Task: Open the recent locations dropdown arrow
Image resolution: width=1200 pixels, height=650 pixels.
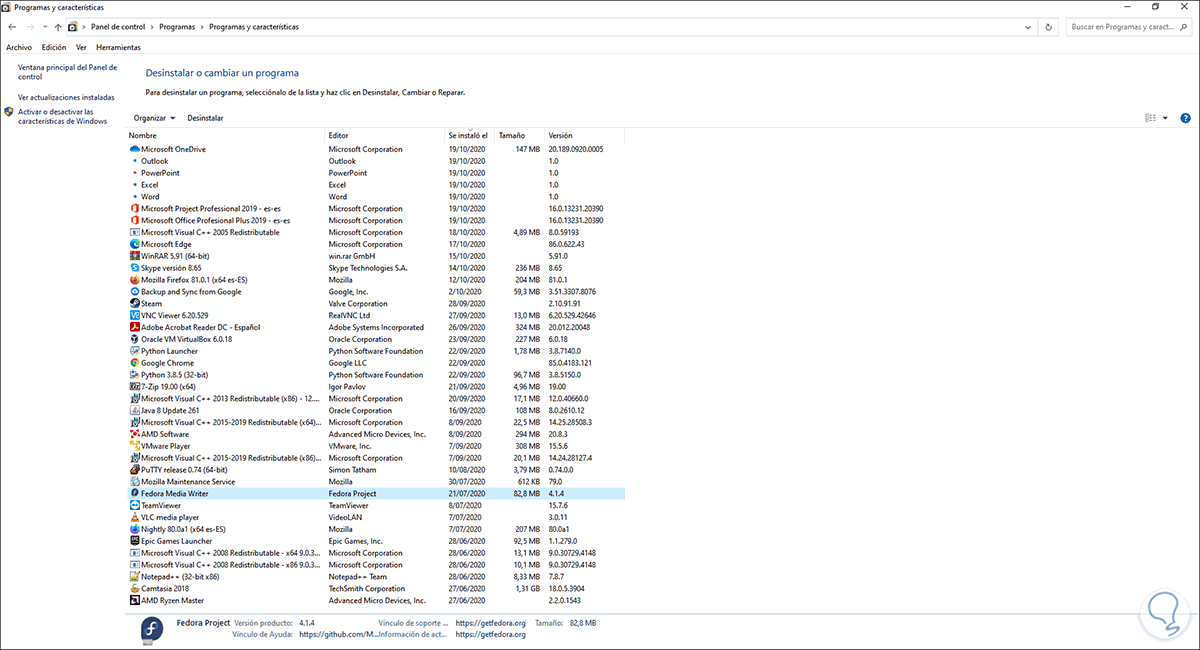Action: coord(44,27)
